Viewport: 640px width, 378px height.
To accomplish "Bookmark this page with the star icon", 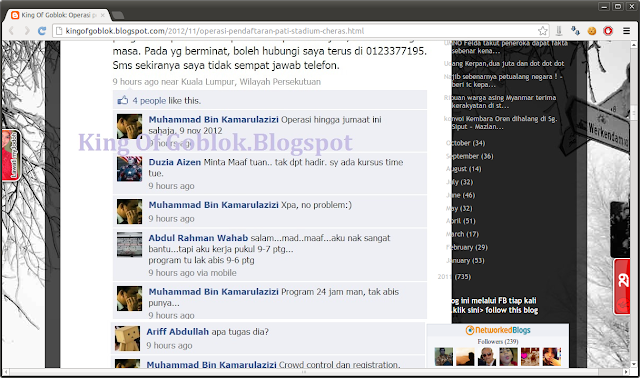I will (542, 31).
